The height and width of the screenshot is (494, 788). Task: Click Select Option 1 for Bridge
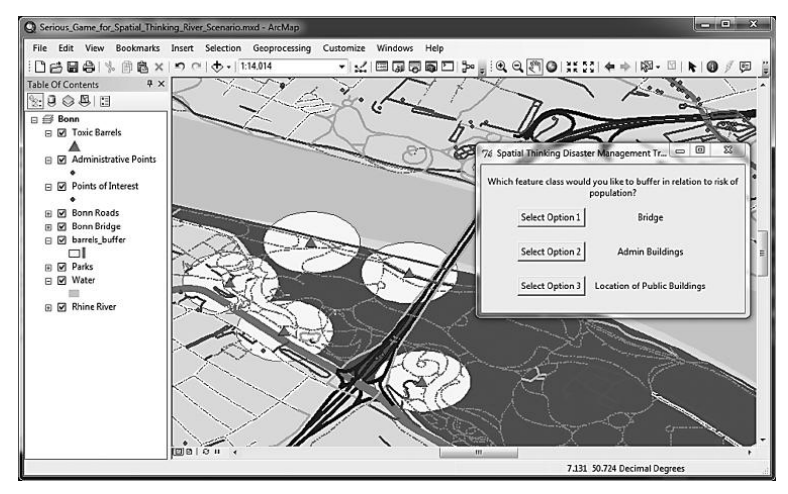(x=550, y=216)
